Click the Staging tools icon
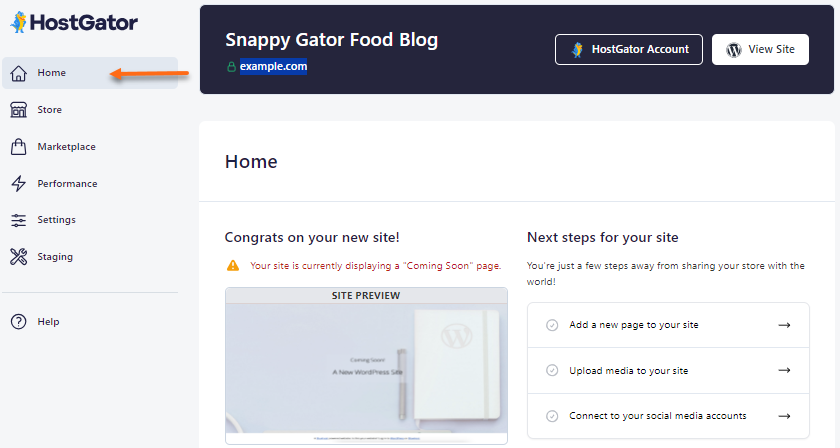Screen dimensions: 840x448 pyautogui.click(x=18, y=257)
